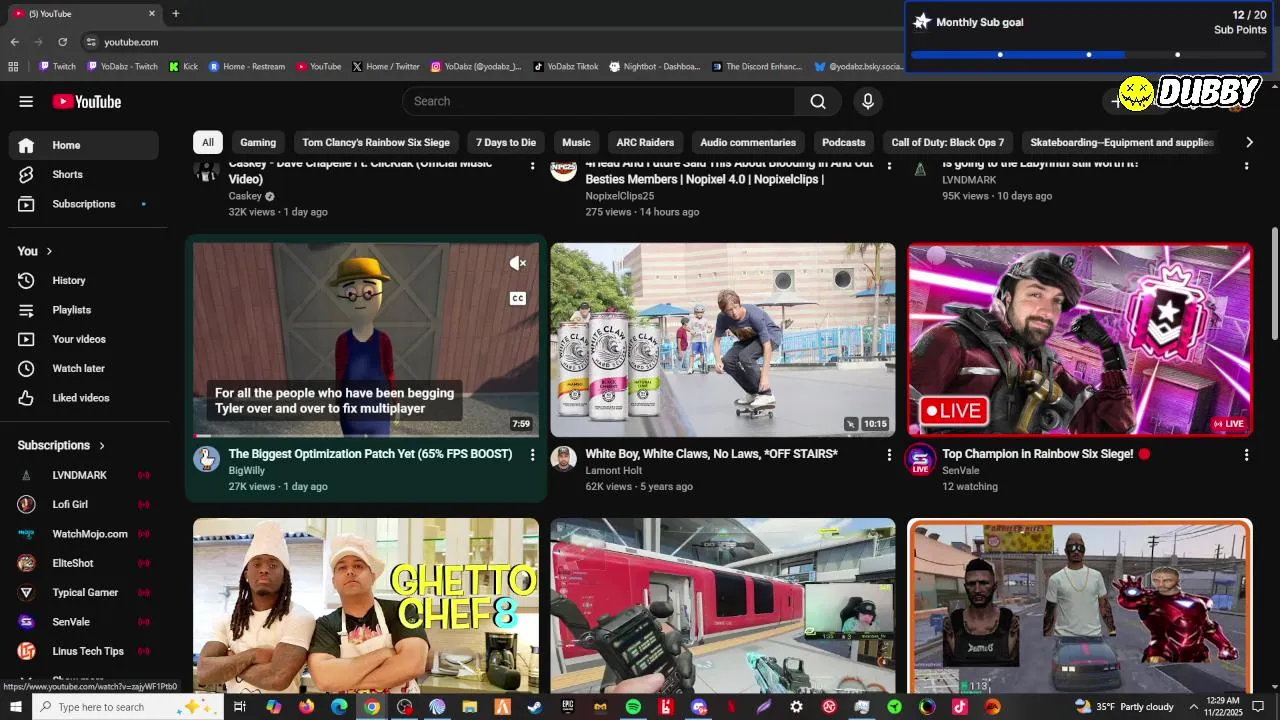
Task: Open Windows Start menu
Action: point(15,707)
